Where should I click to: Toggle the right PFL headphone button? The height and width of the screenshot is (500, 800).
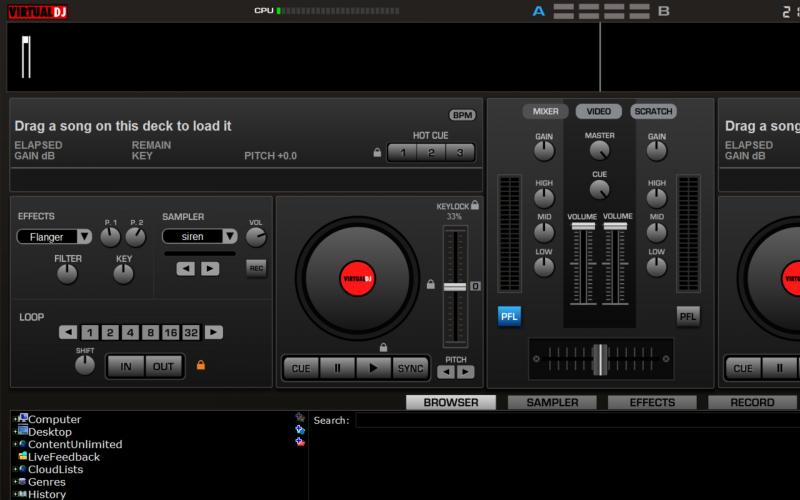click(687, 316)
